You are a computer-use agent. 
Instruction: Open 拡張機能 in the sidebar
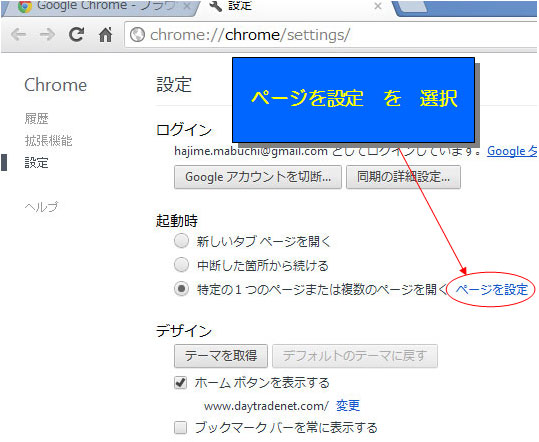tap(48, 141)
